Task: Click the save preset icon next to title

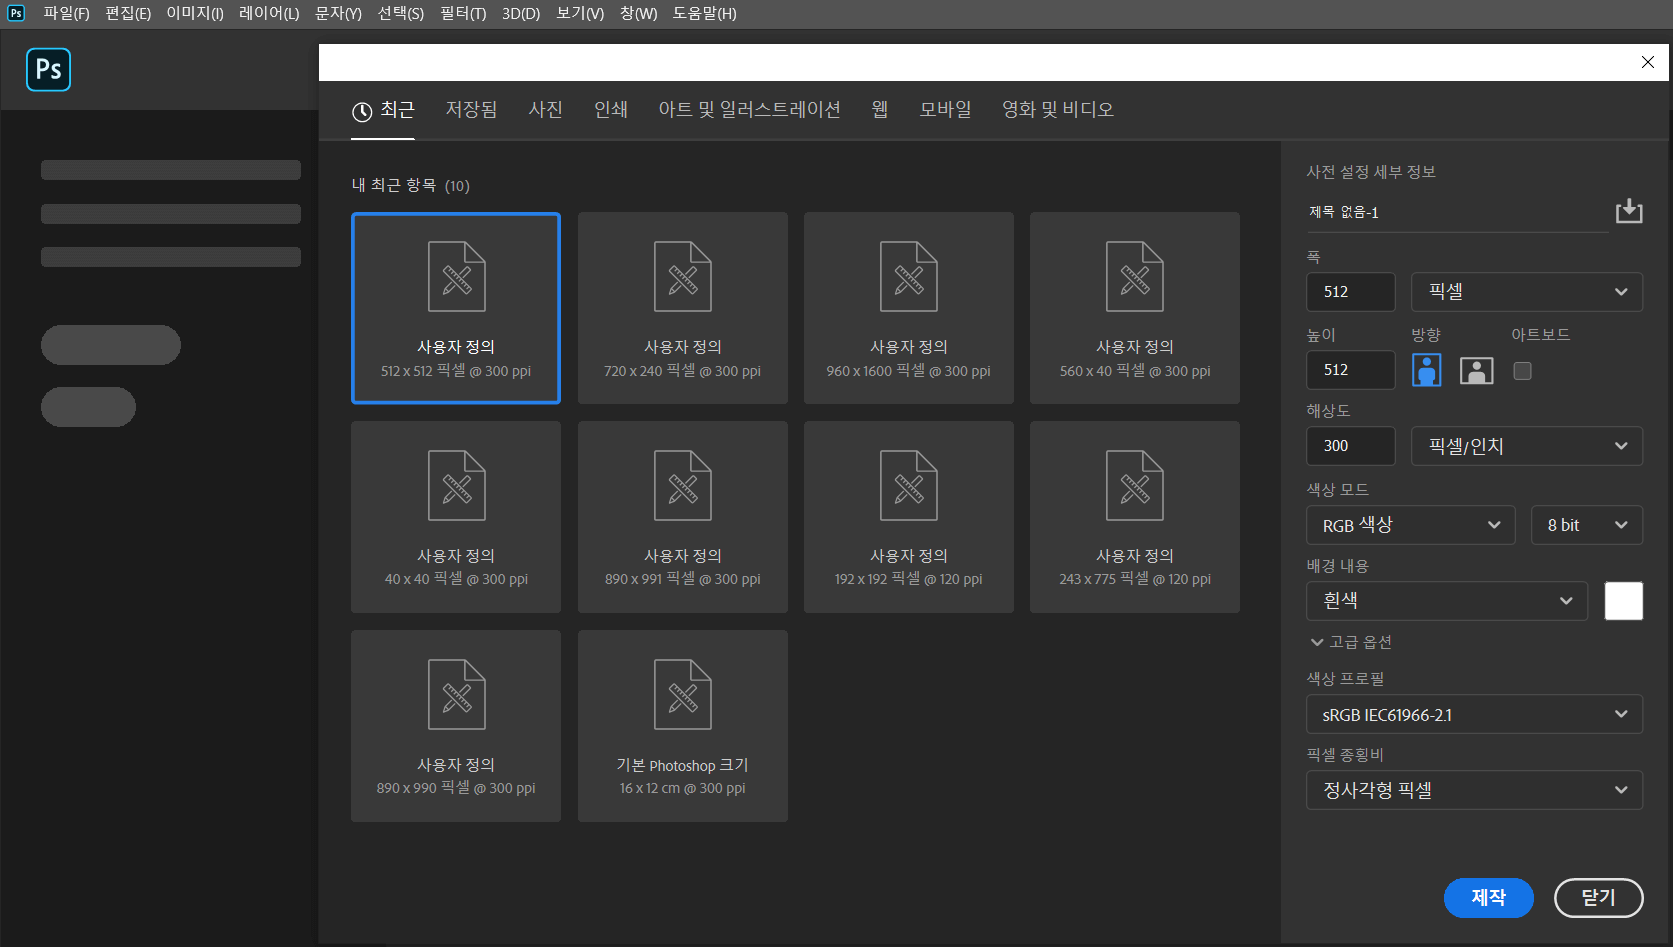Action: click(x=1629, y=211)
